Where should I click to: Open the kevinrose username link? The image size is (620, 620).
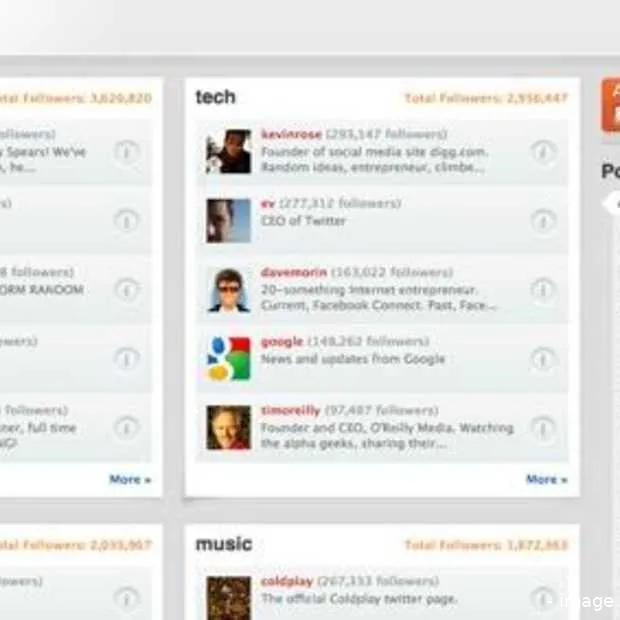point(290,134)
